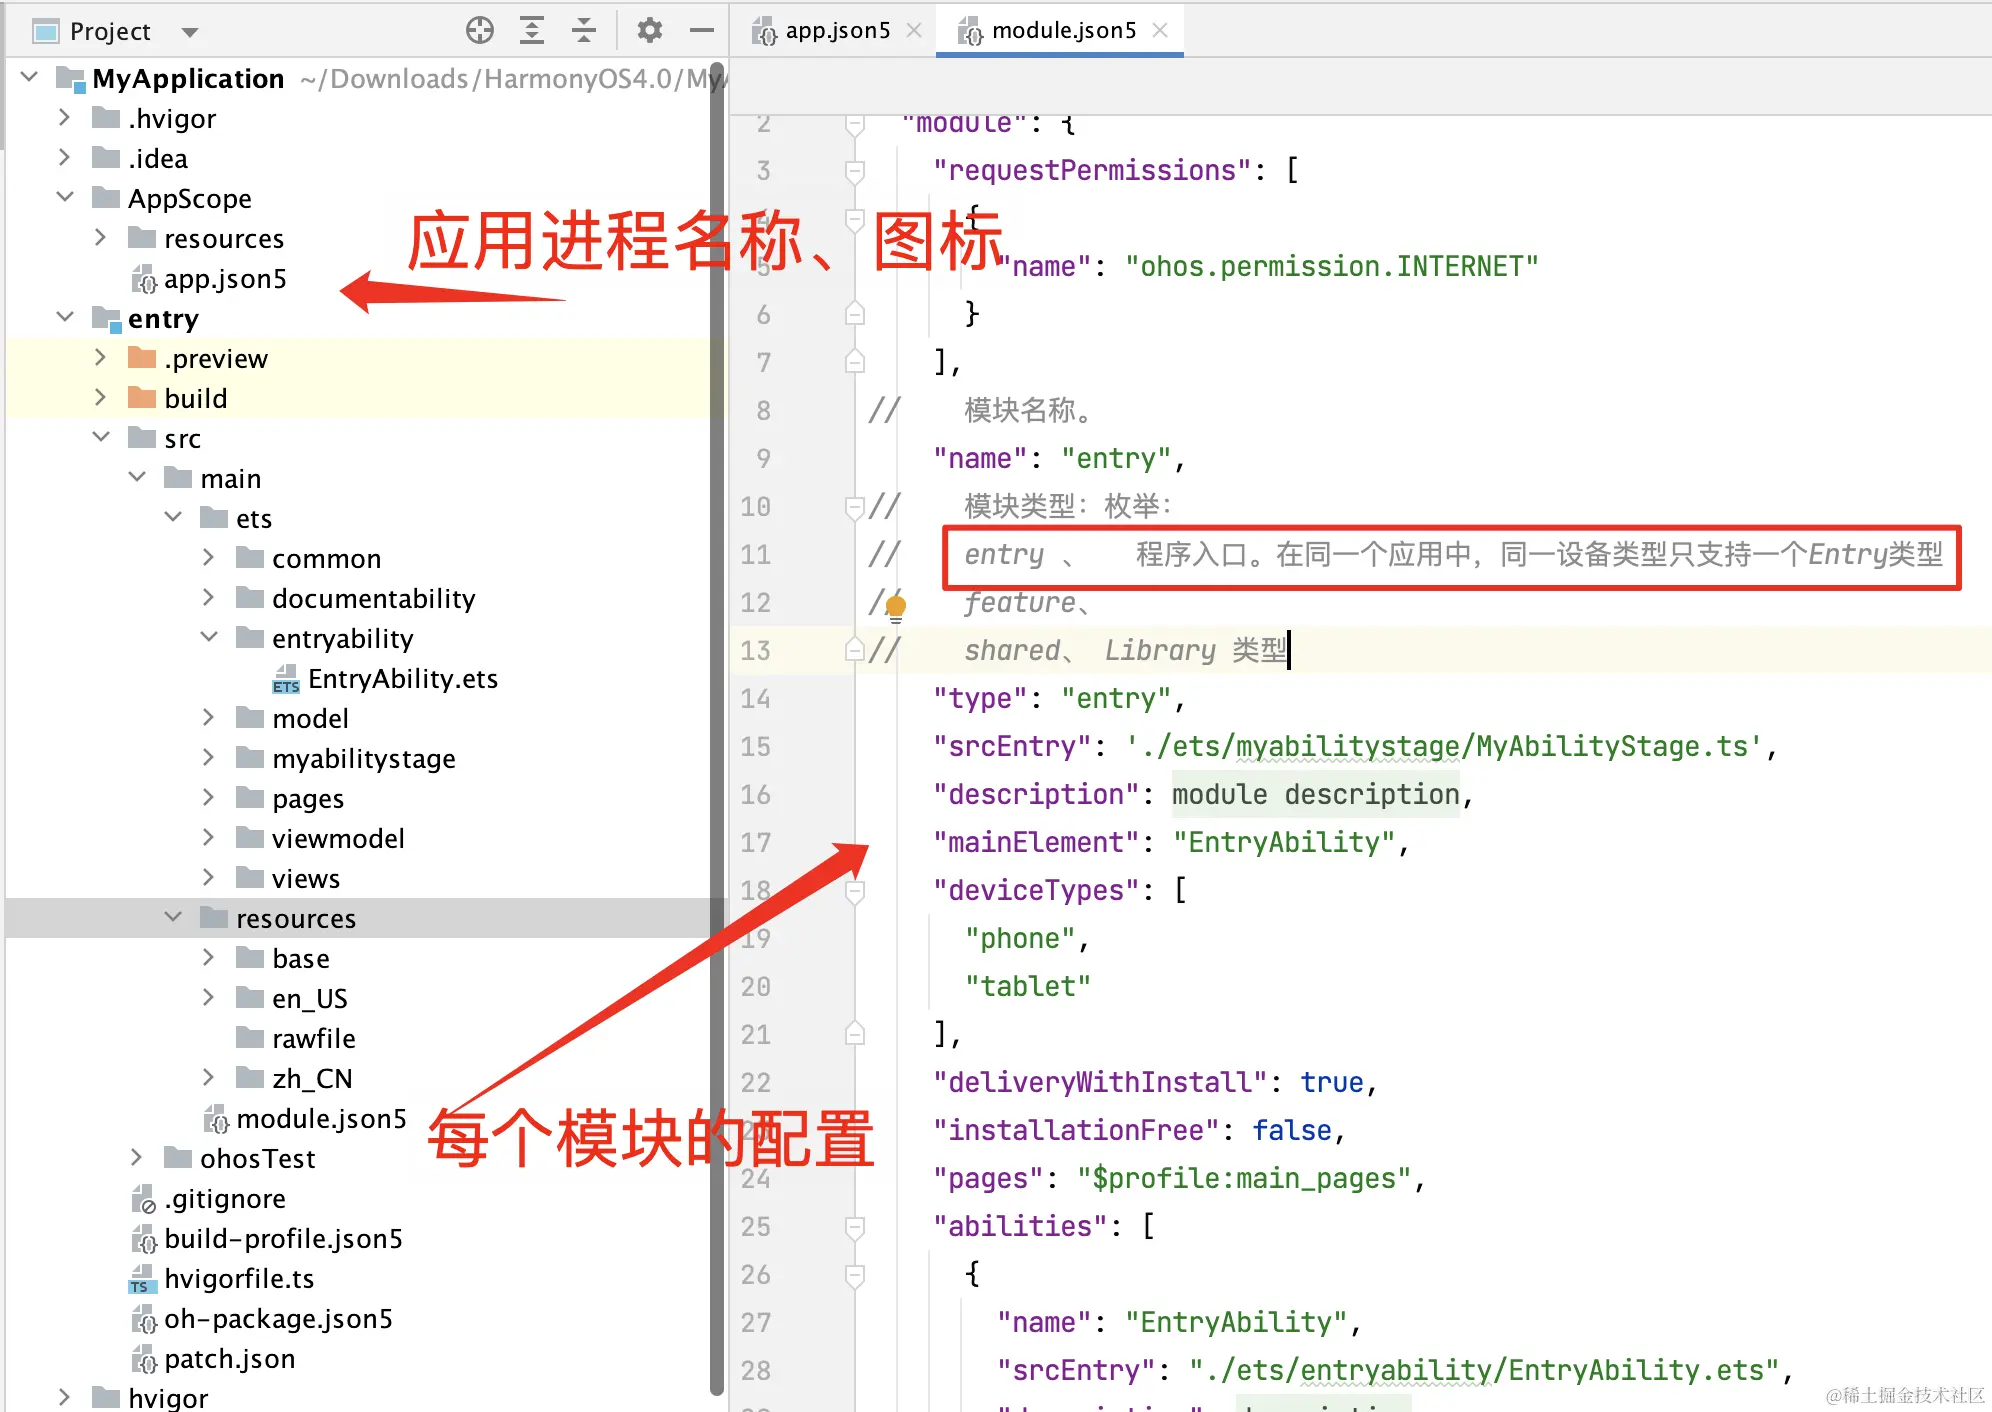
Task: Click the lightbulb intention icon on line 12
Action: point(896,607)
